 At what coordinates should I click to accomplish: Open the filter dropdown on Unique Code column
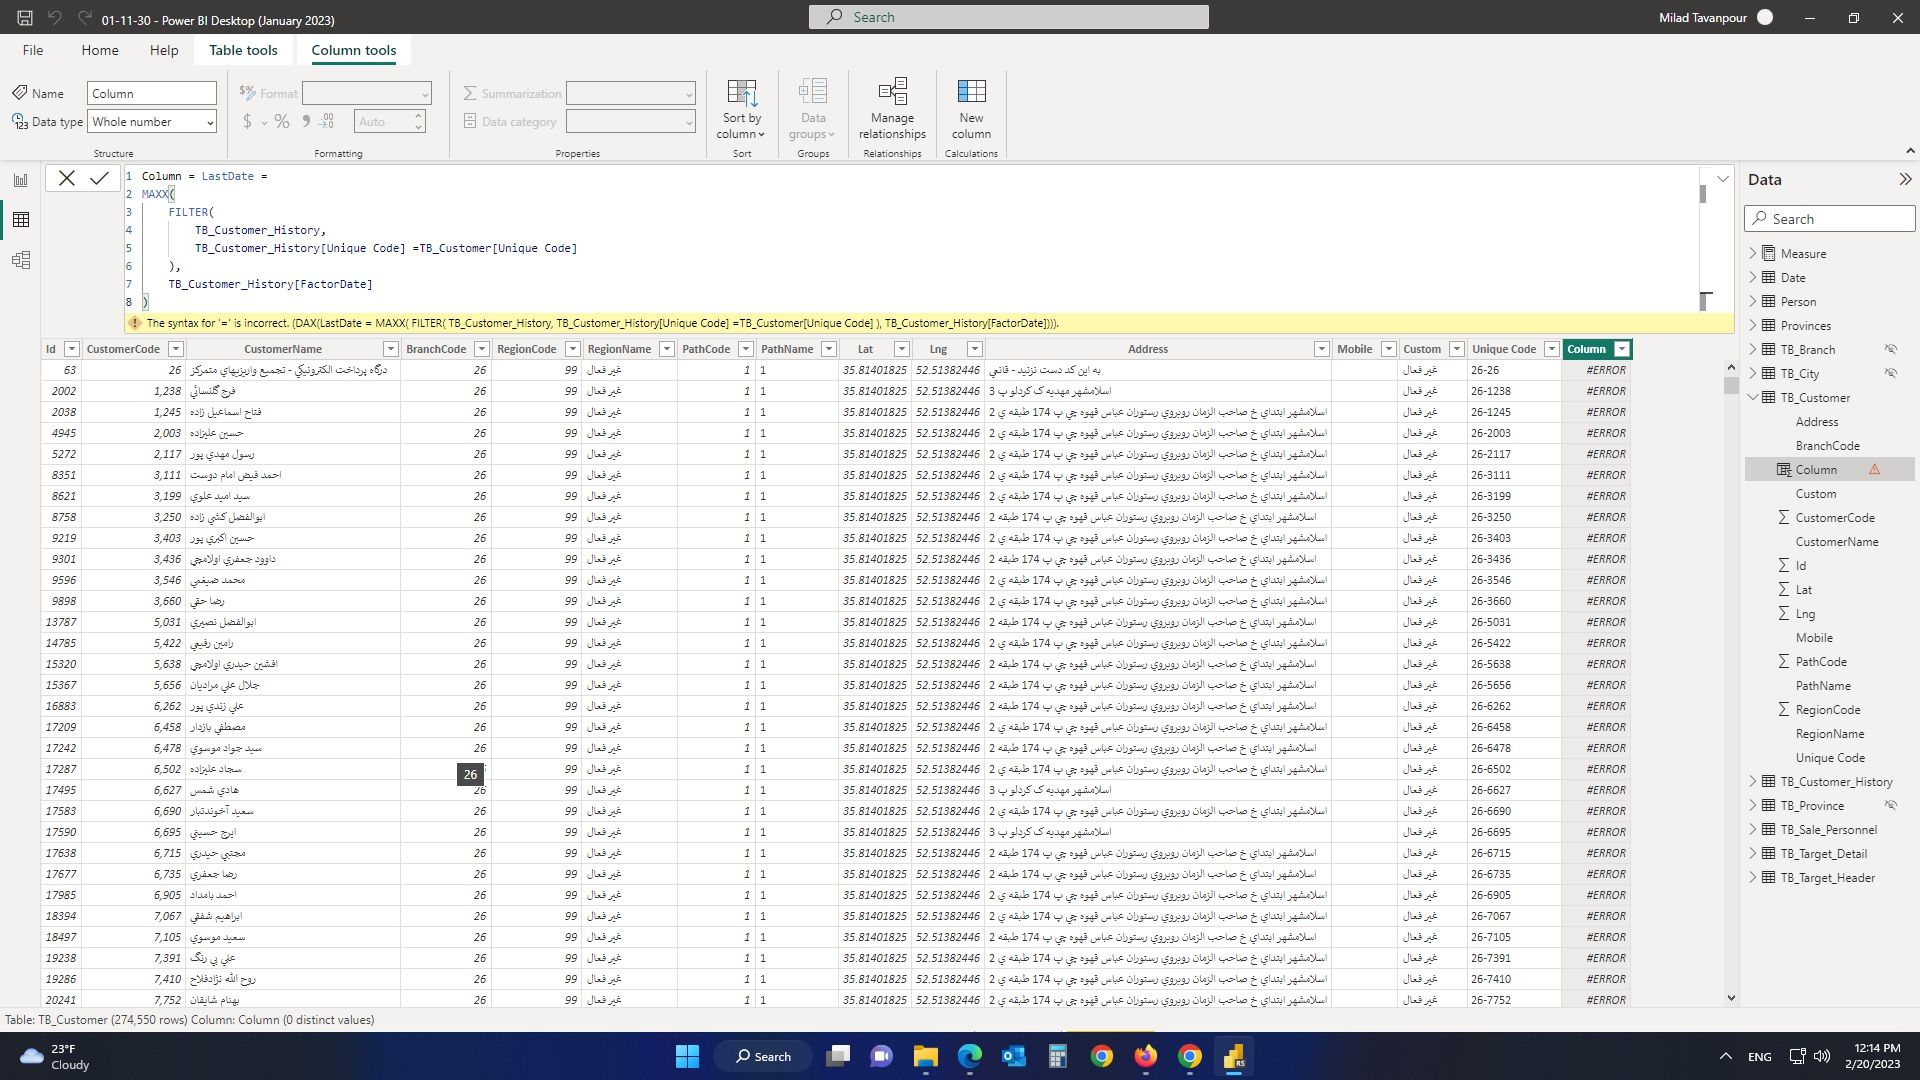[x=1551, y=349]
